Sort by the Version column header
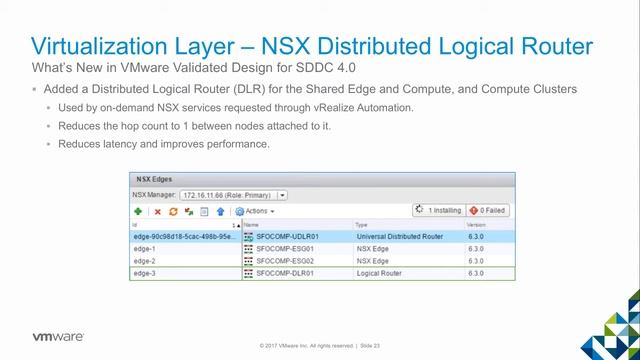Screen dimensions: 640x360 point(490,225)
